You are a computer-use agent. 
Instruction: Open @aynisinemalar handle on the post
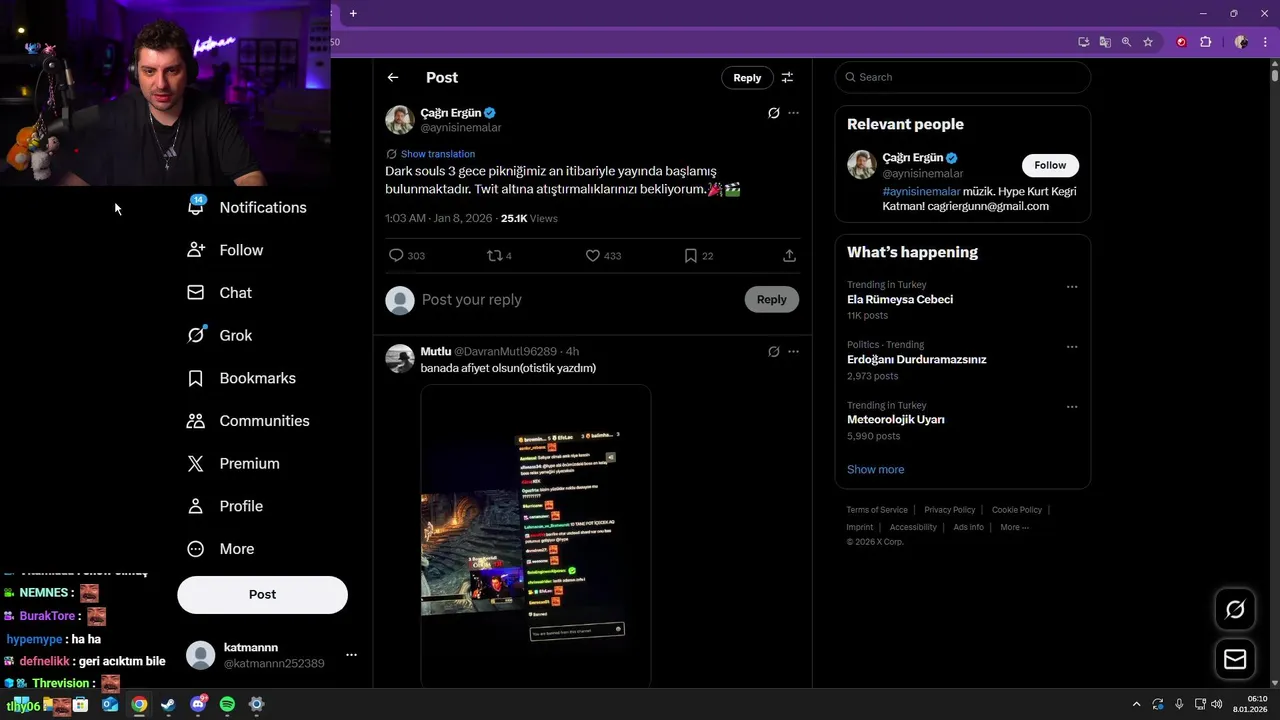click(461, 128)
